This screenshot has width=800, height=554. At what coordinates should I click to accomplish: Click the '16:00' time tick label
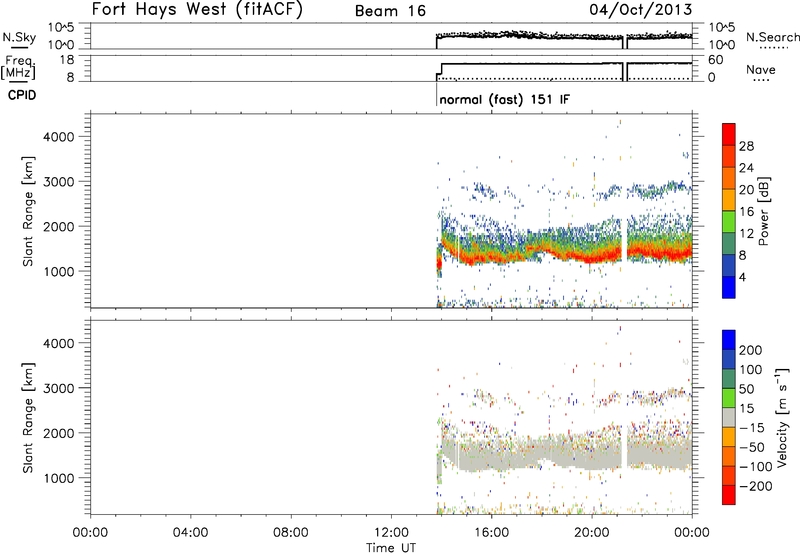[x=491, y=533]
